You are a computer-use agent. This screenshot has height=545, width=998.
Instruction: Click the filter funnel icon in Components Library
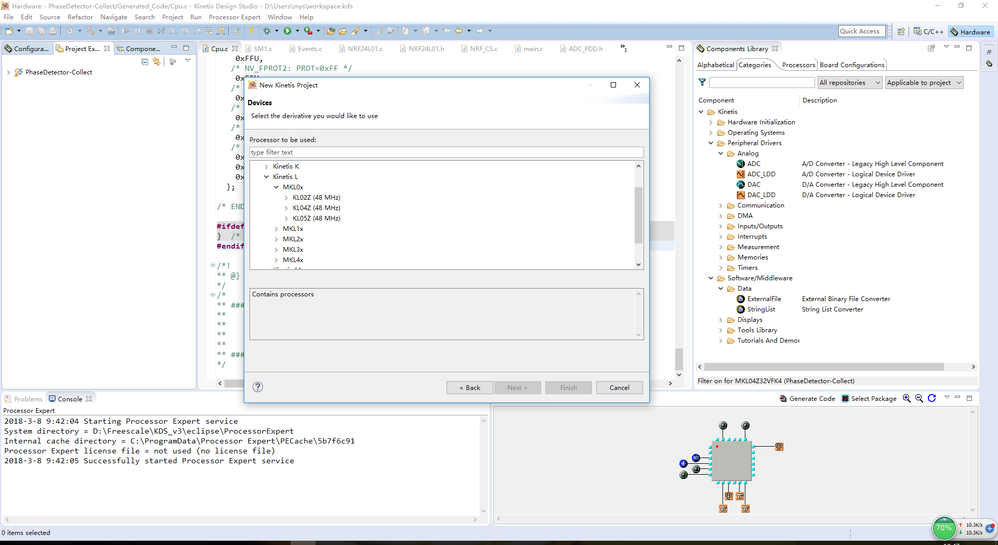702,82
